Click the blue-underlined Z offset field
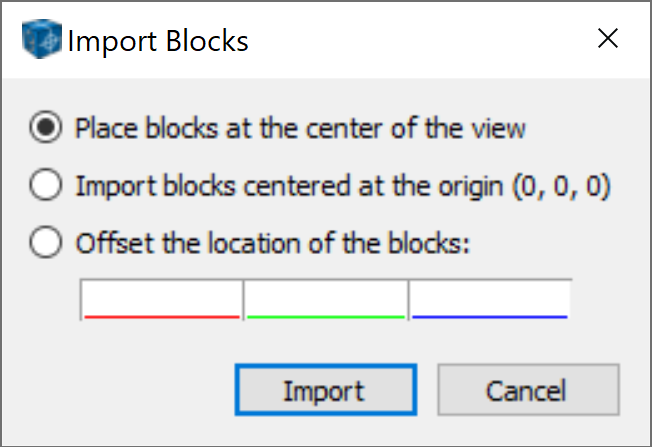The width and height of the screenshot is (652, 447). (489, 299)
